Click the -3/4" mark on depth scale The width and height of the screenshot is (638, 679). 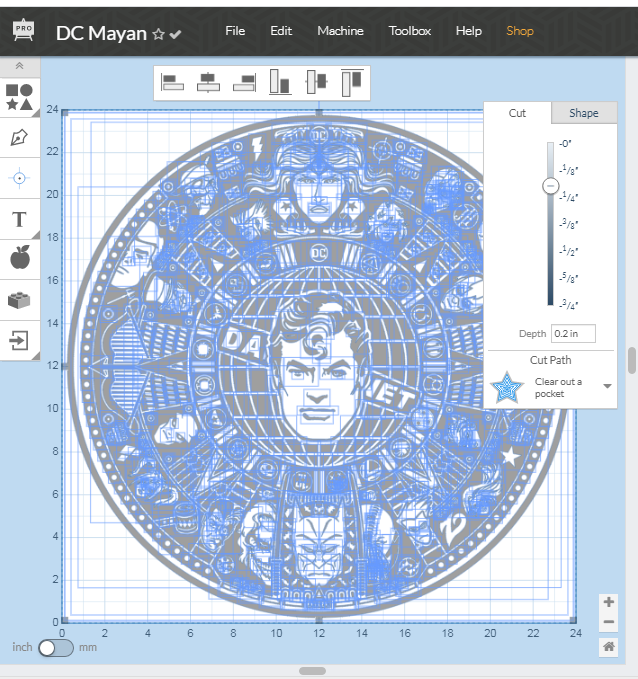(x=569, y=305)
